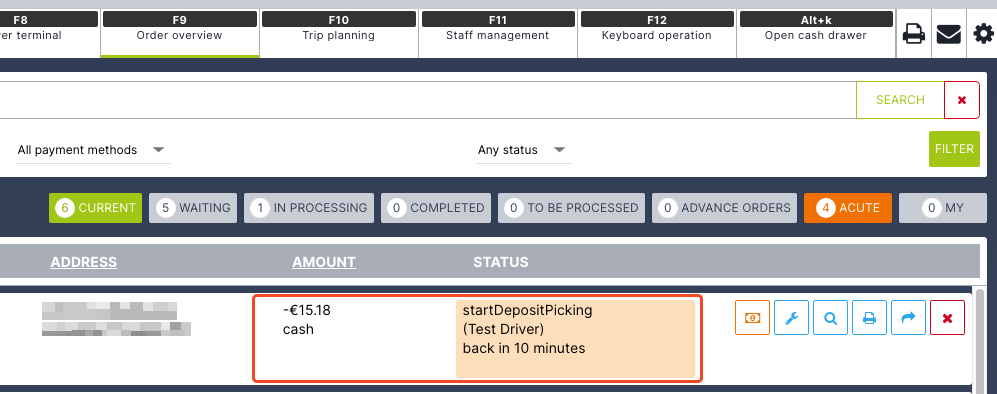
Task: Open Staff management tab
Action: click(x=498, y=33)
